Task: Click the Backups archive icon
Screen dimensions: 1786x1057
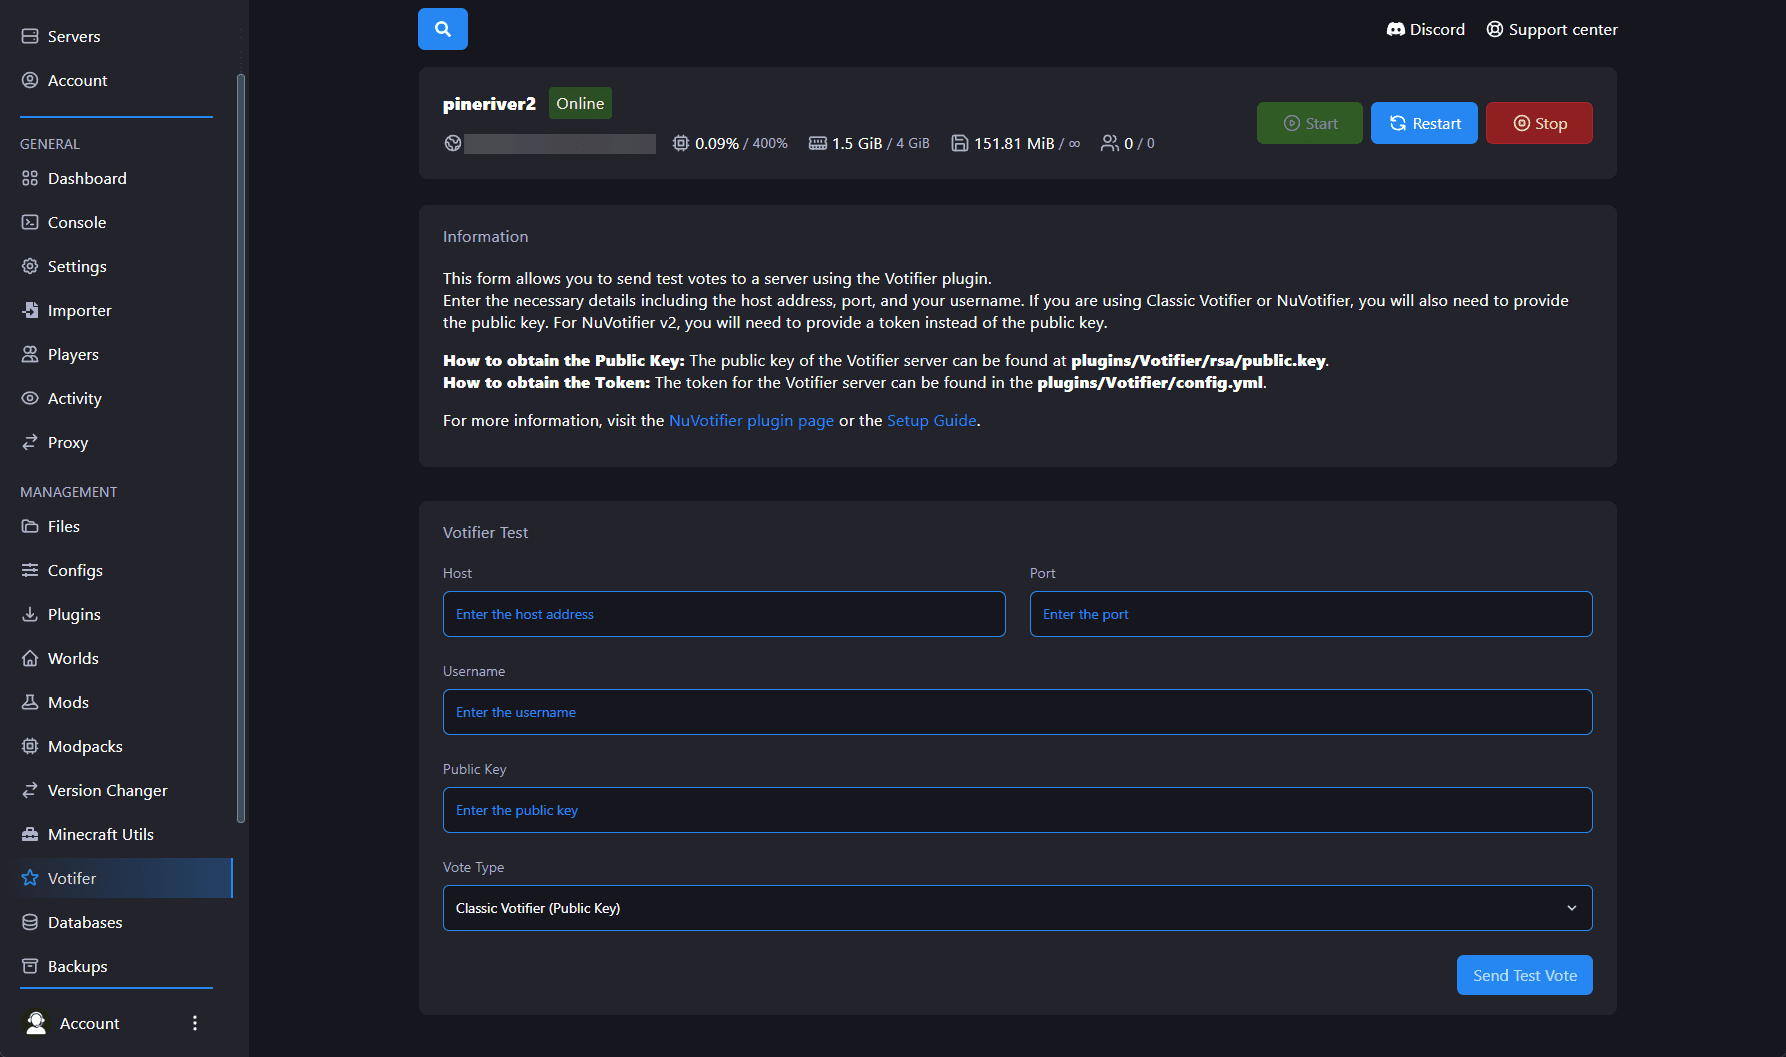Action: pyautogui.click(x=30, y=966)
